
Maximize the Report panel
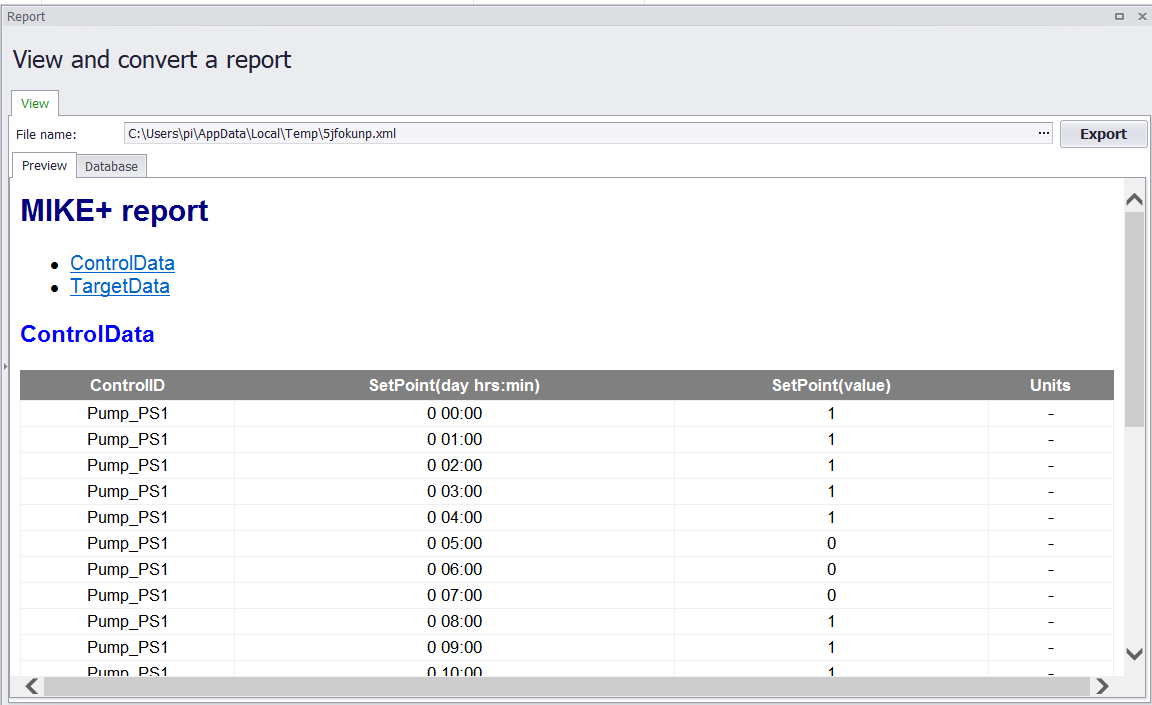[1119, 16]
